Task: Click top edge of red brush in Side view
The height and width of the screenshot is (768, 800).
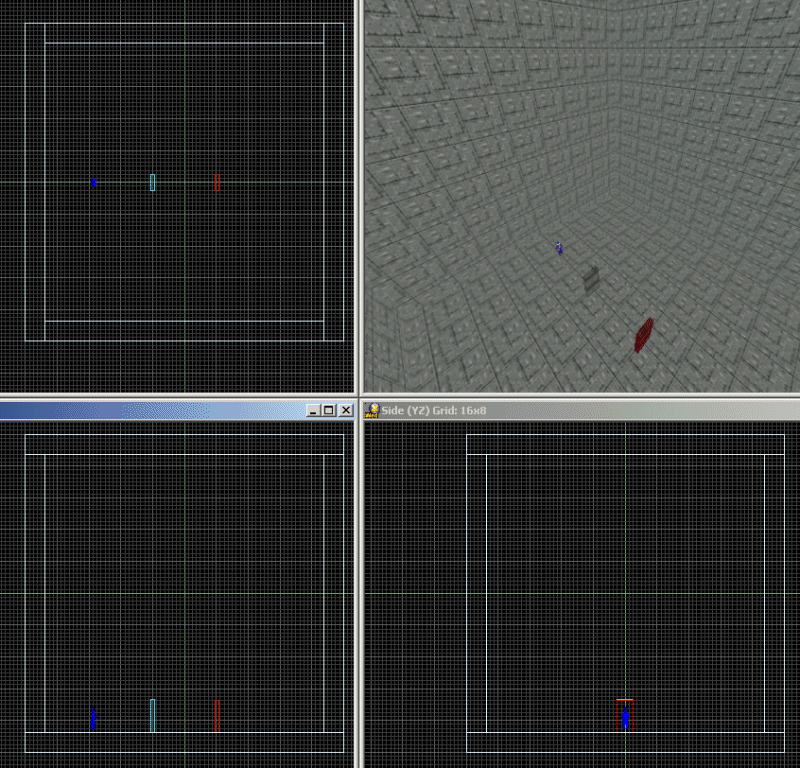Action: point(625,700)
